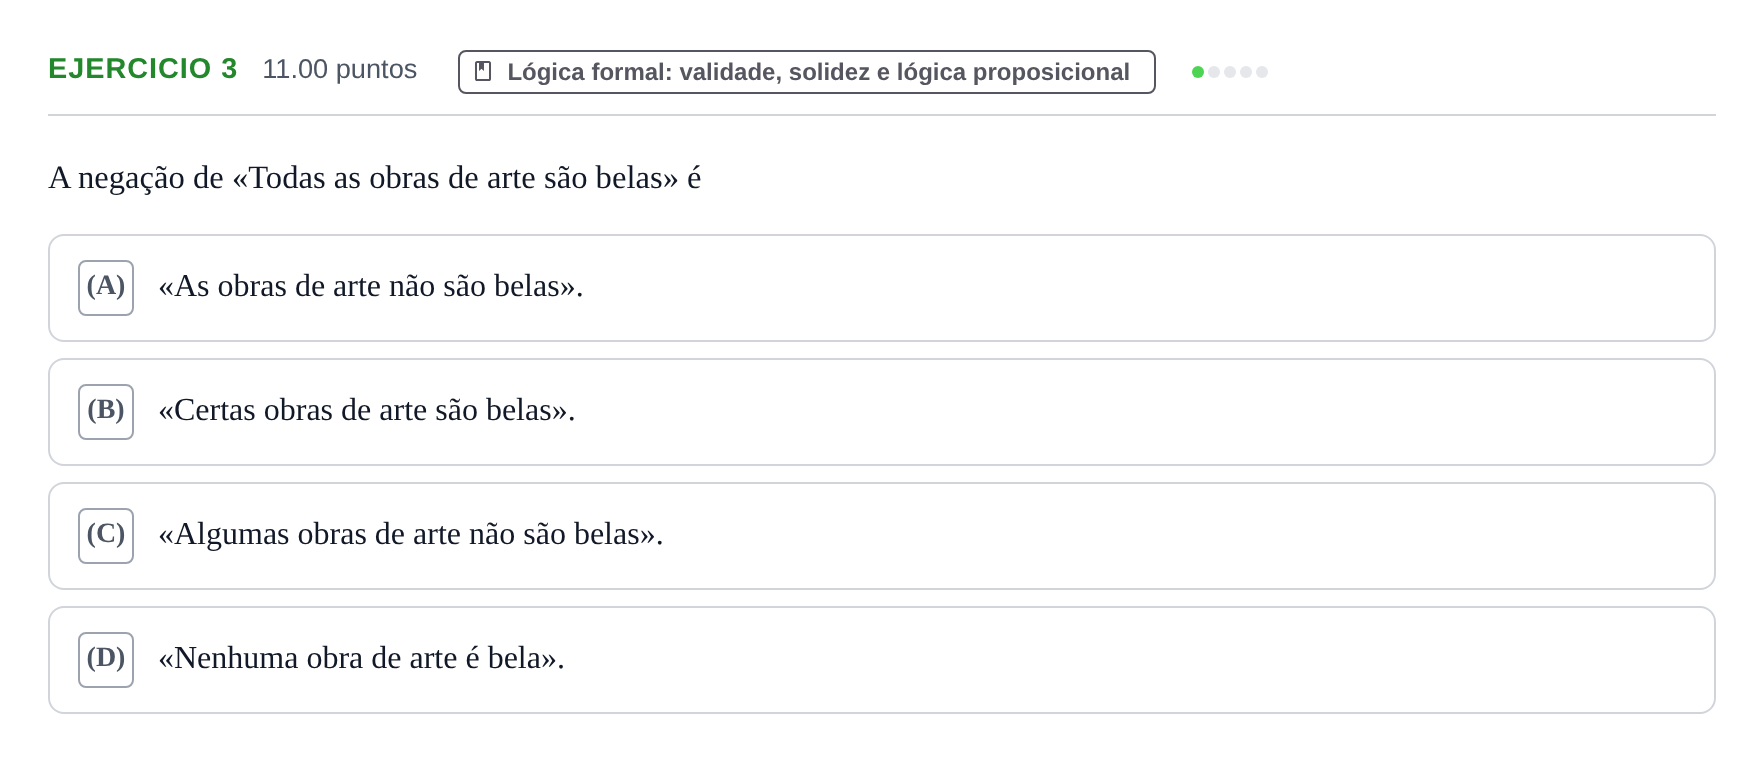
Task: Open the Lógica formal topic tag
Action: 807,72
